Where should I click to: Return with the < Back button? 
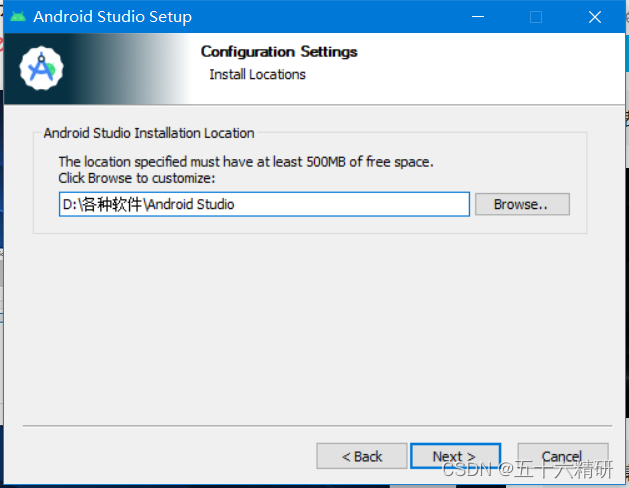[361, 456]
